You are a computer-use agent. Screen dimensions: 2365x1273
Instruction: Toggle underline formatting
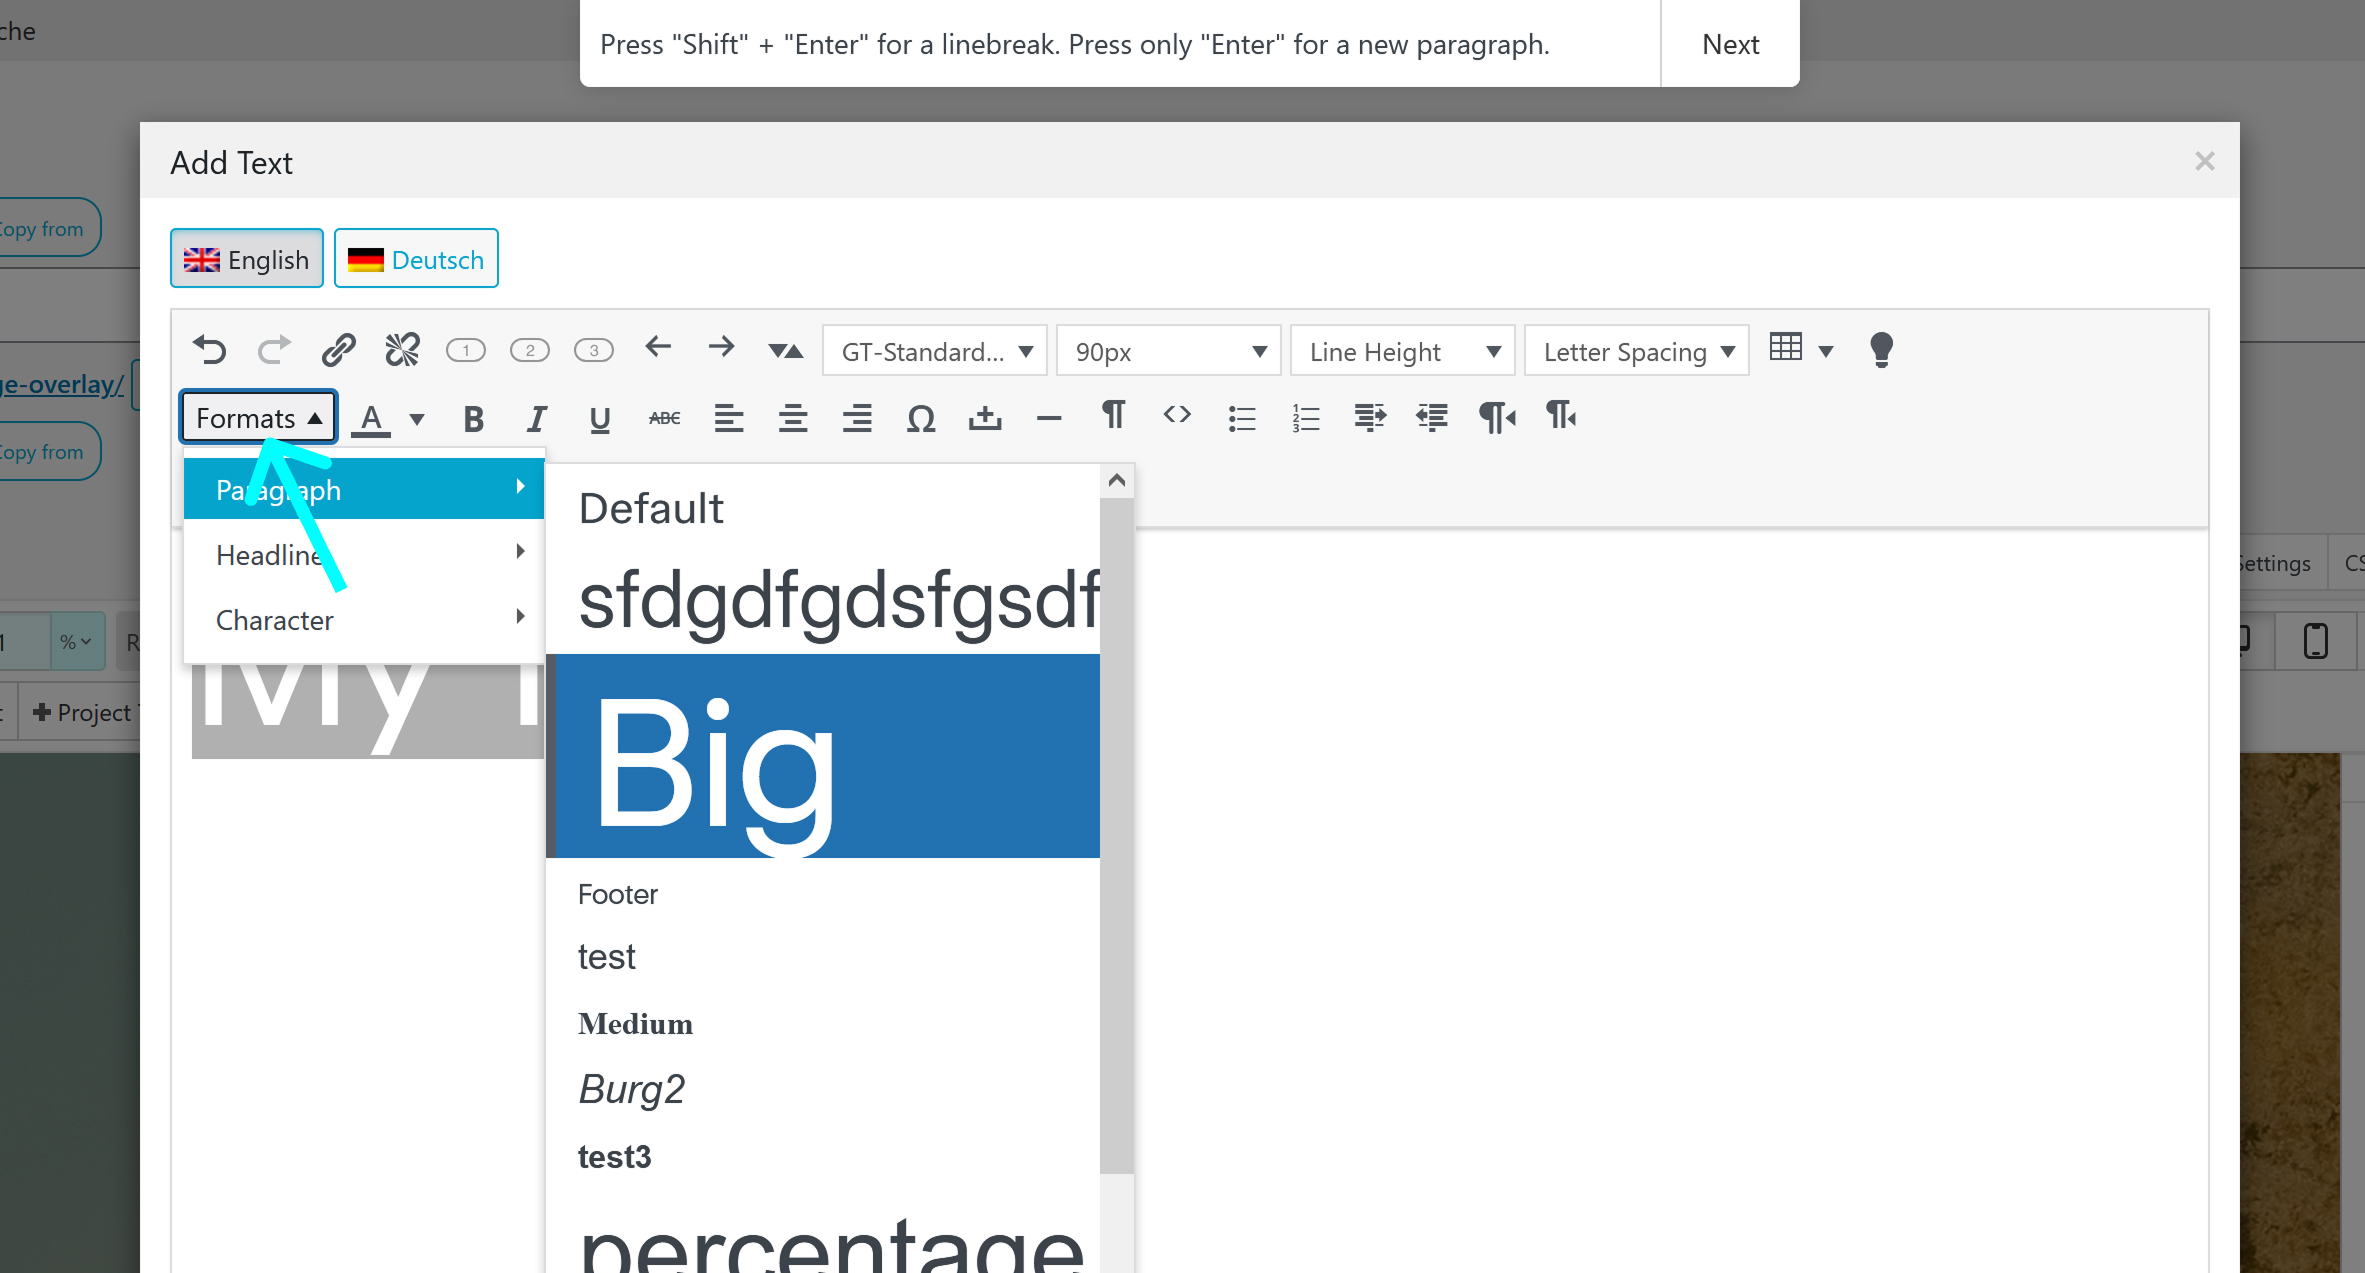pyautogui.click(x=599, y=418)
